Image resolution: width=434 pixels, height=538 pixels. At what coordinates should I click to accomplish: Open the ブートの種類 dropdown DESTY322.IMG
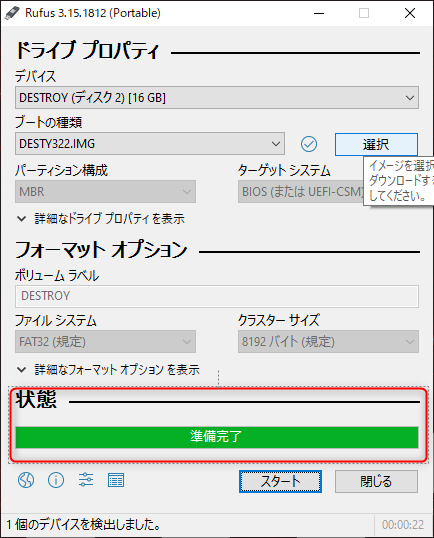coord(150,144)
